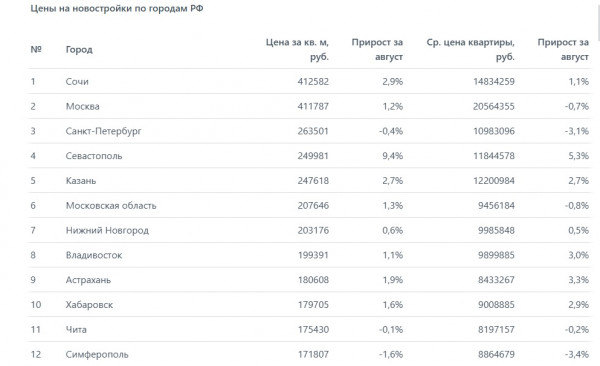Select the Чита city cell
600x366 pixels.
click(x=76, y=330)
